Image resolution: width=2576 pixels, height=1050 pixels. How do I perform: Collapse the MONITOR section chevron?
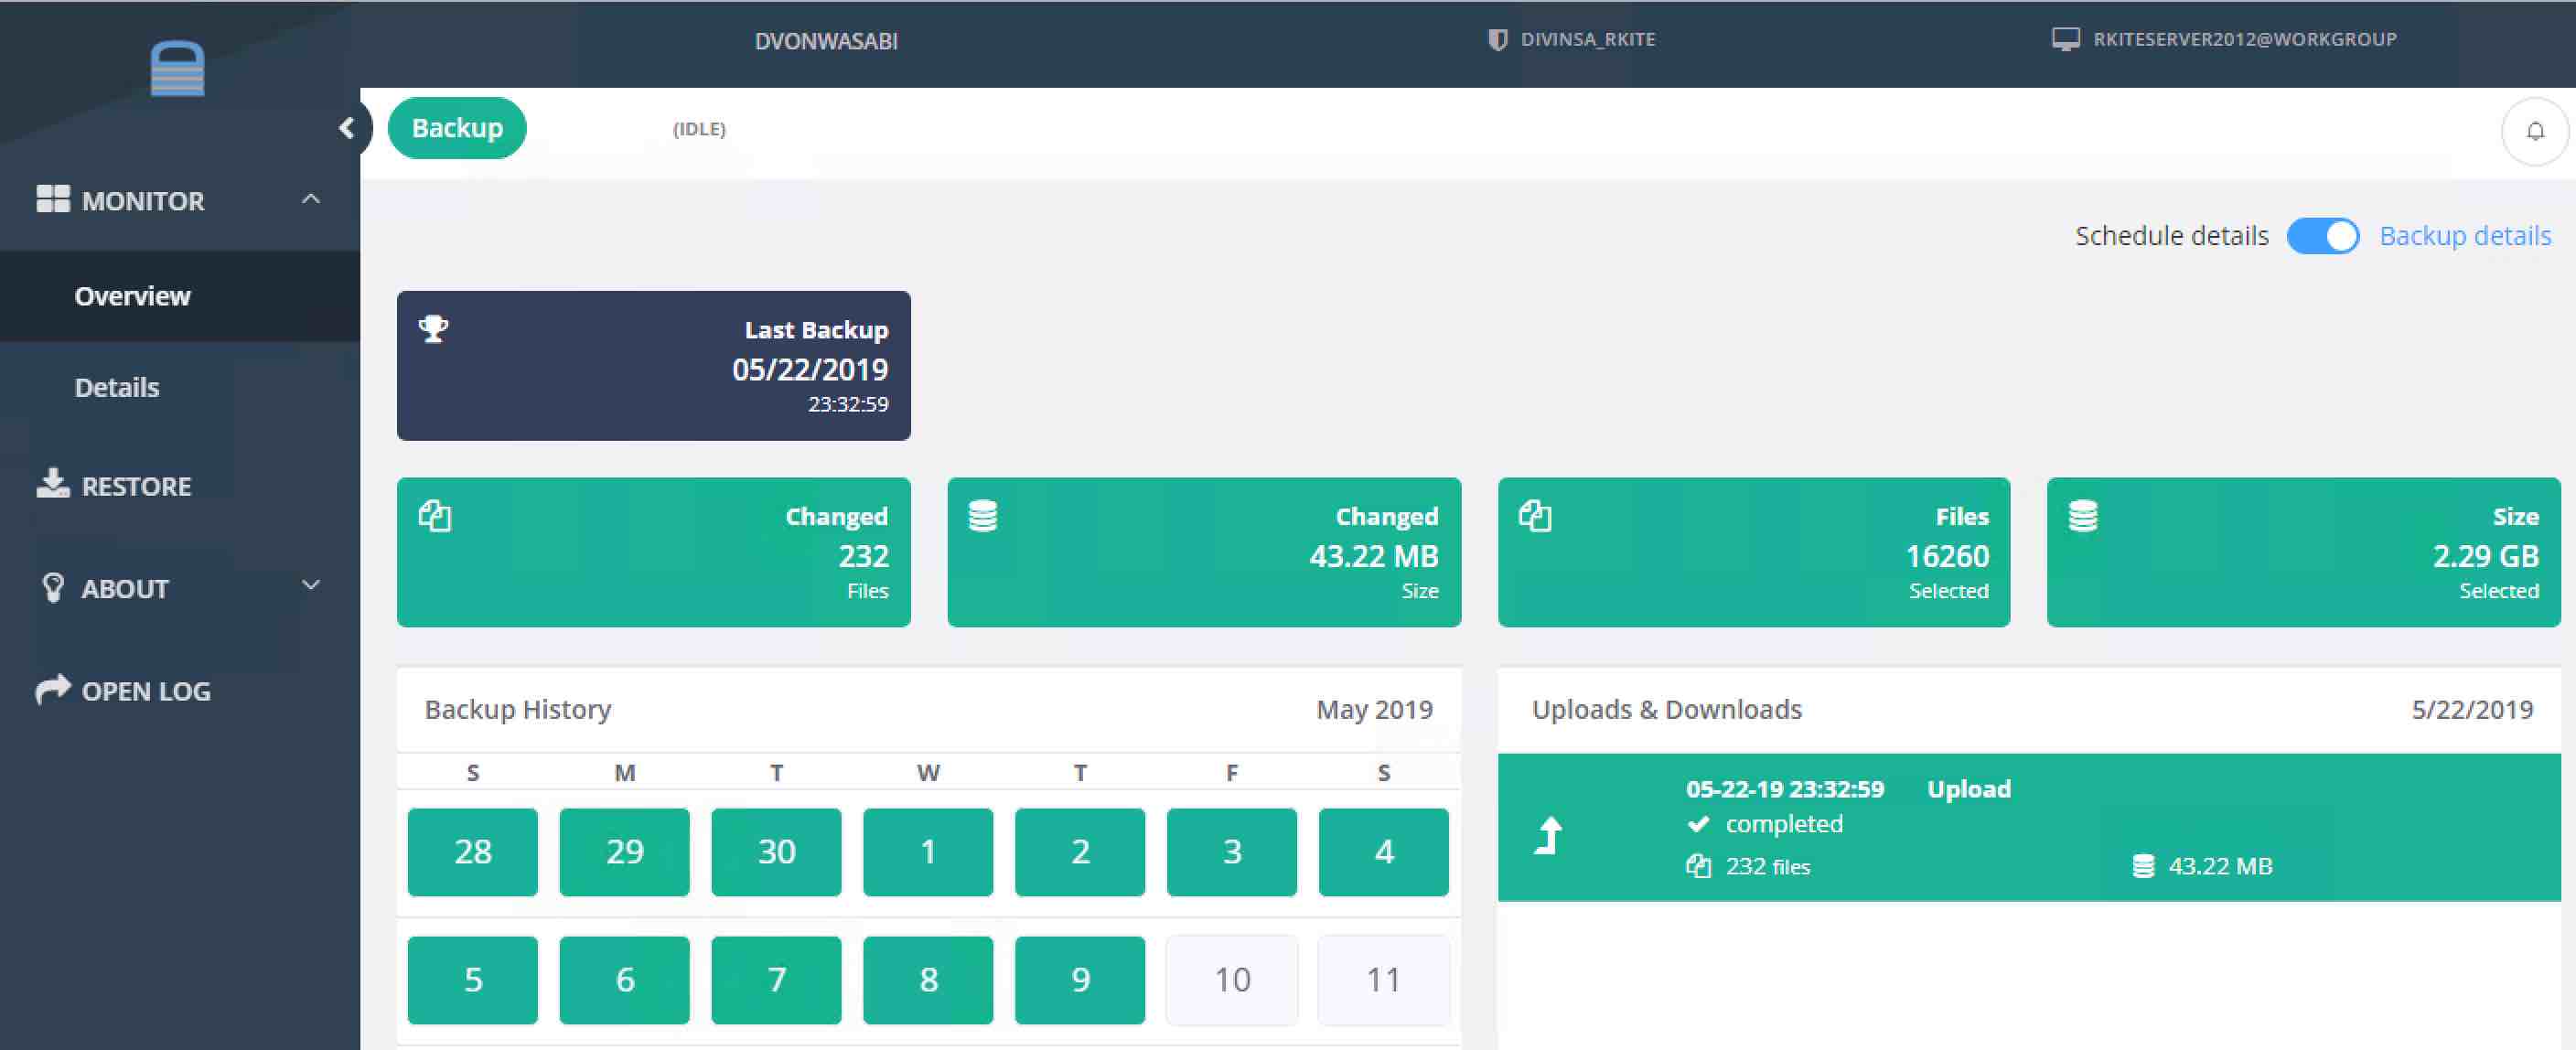click(311, 199)
